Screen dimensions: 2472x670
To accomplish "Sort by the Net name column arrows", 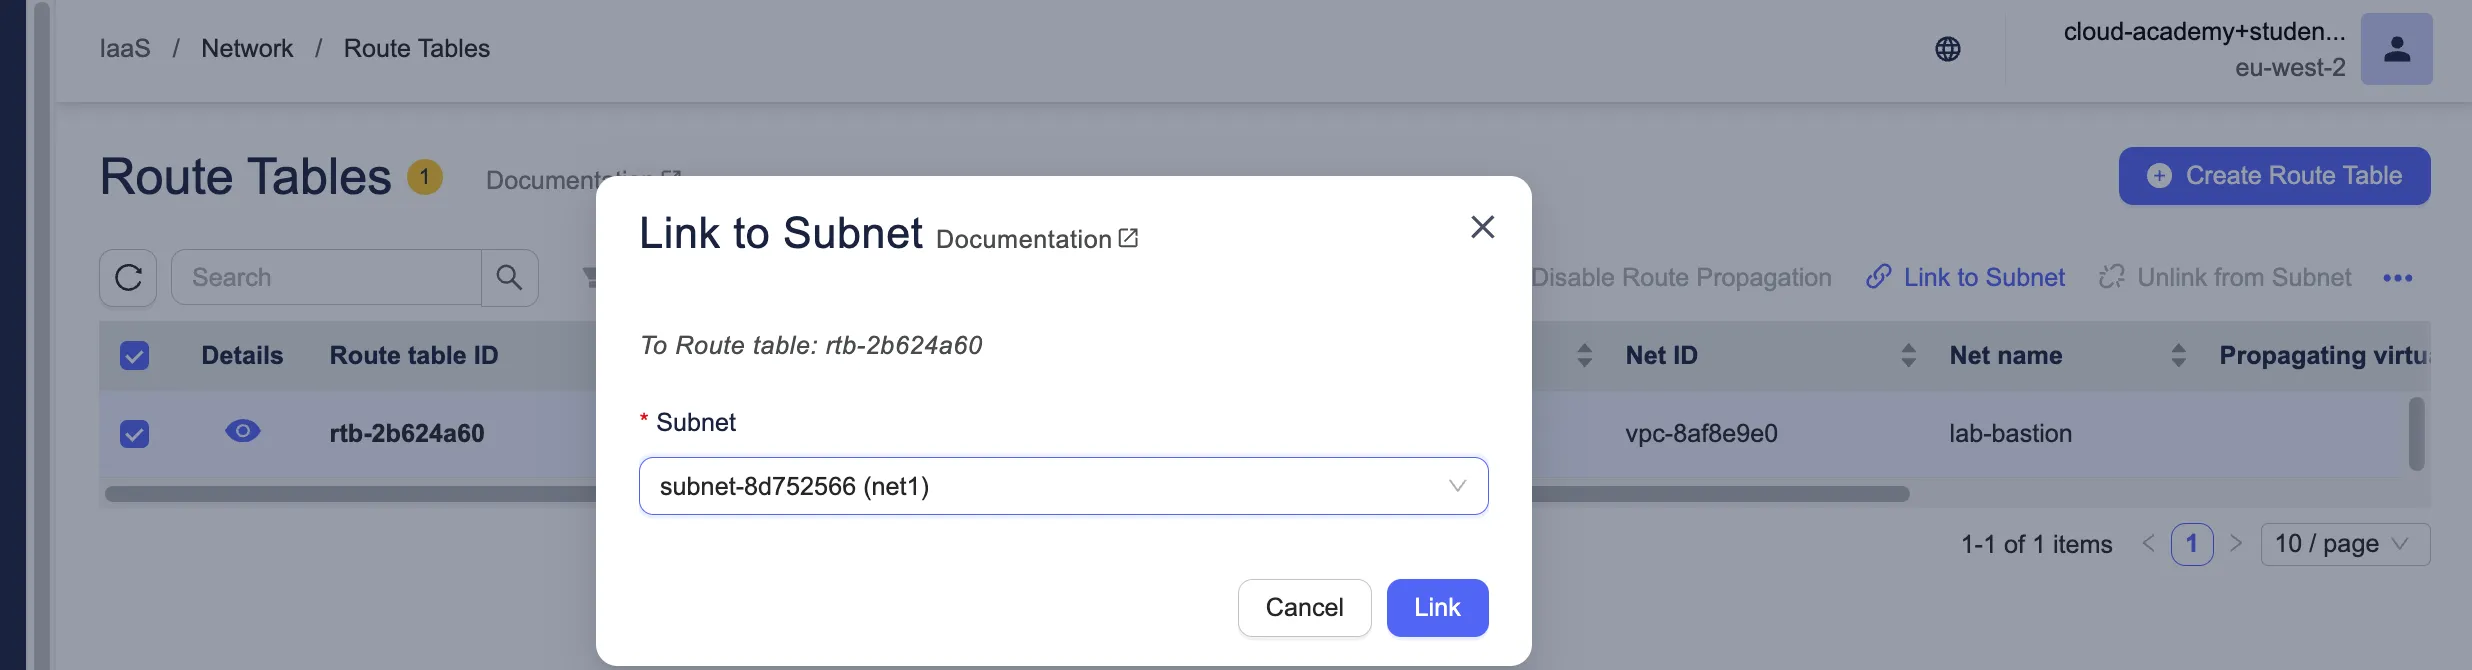I will tap(2178, 355).
